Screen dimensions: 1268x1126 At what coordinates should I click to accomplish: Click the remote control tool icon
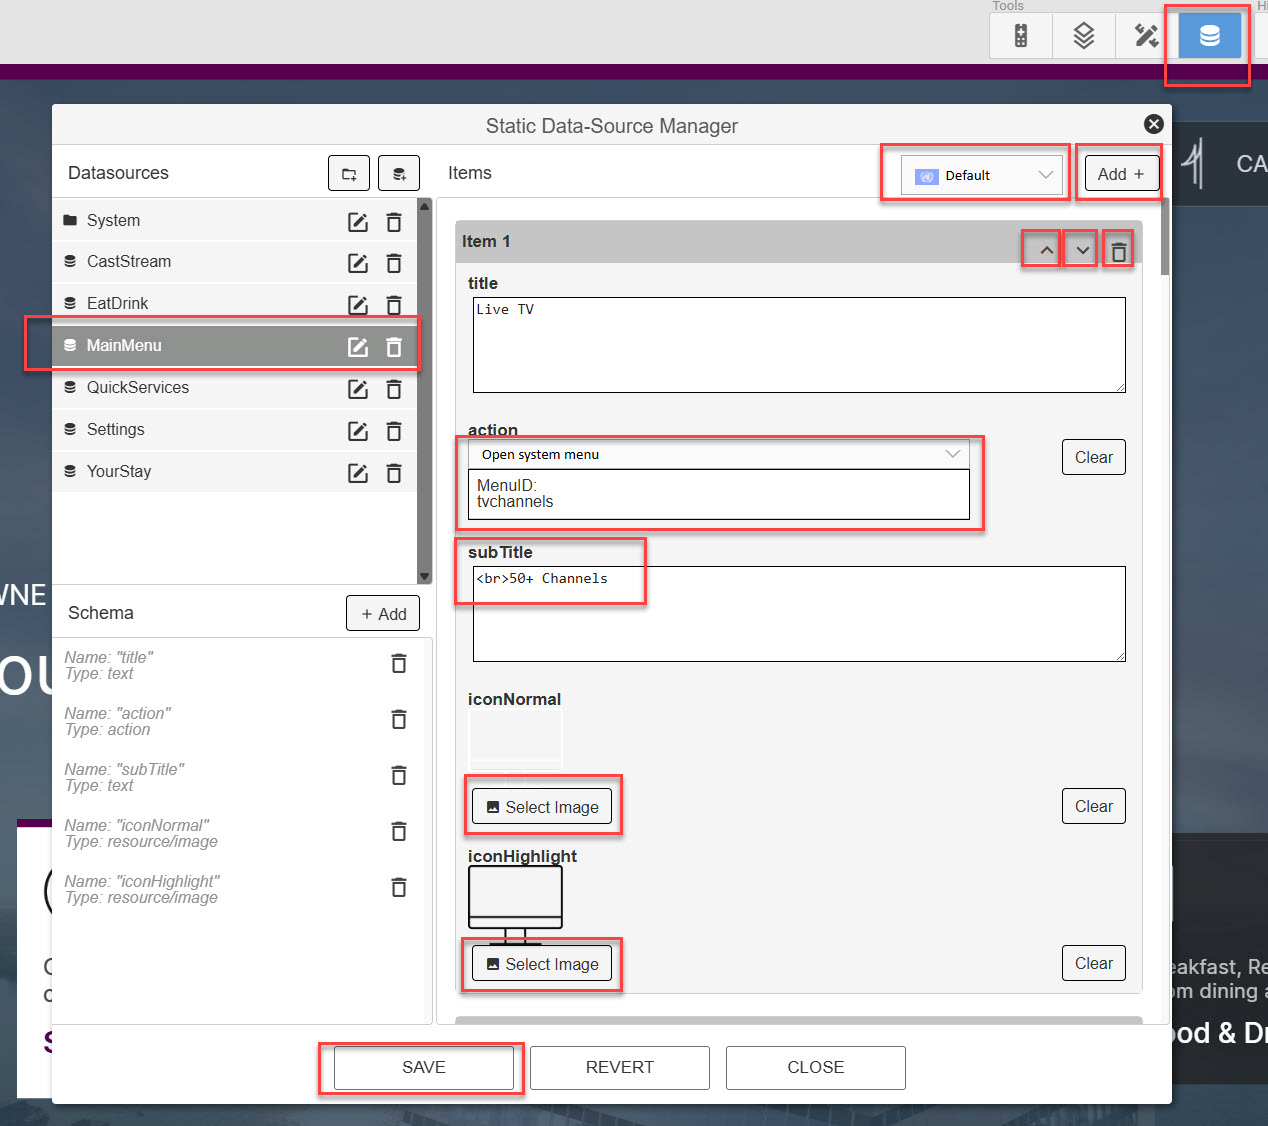pyautogui.click(x=1020, y=36)
